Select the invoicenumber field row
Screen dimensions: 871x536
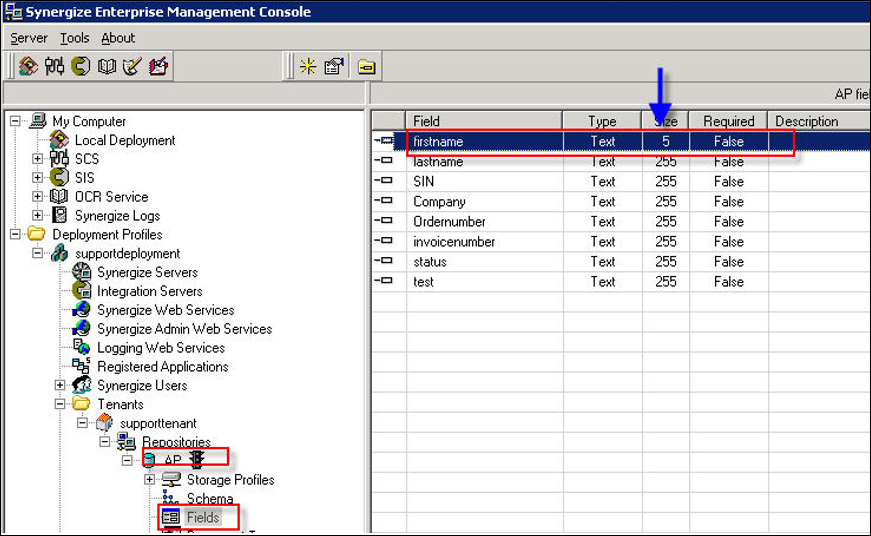pyautogui.click(x=621, y=242)
